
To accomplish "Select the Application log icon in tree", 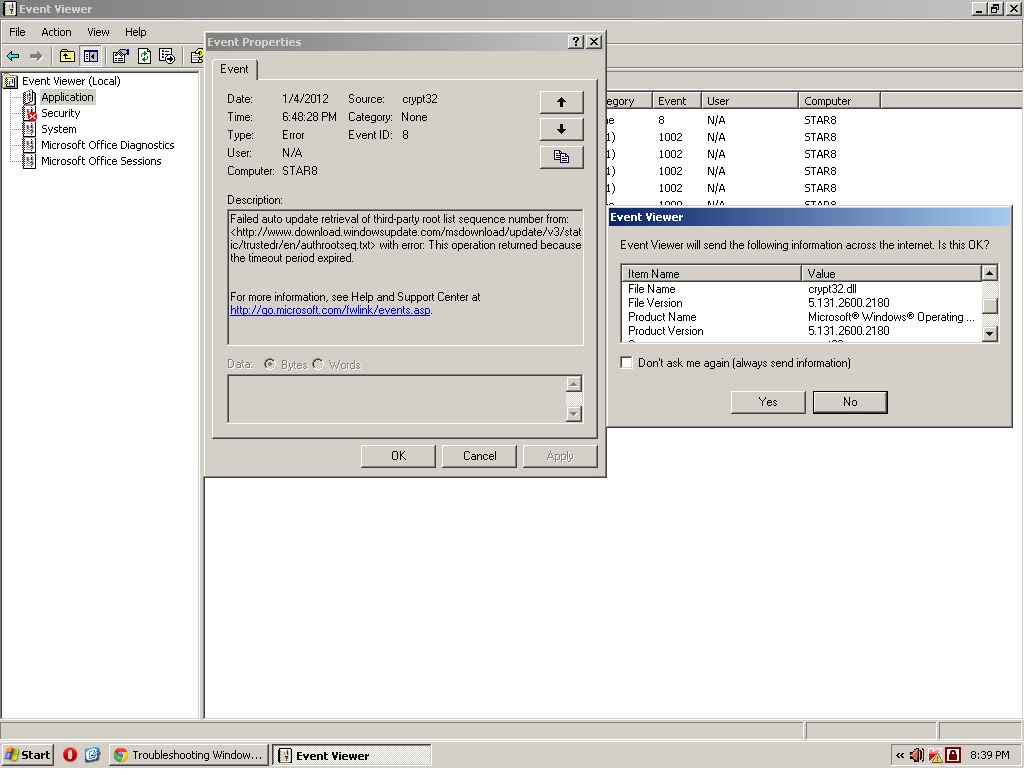I will tap(30, 97).
